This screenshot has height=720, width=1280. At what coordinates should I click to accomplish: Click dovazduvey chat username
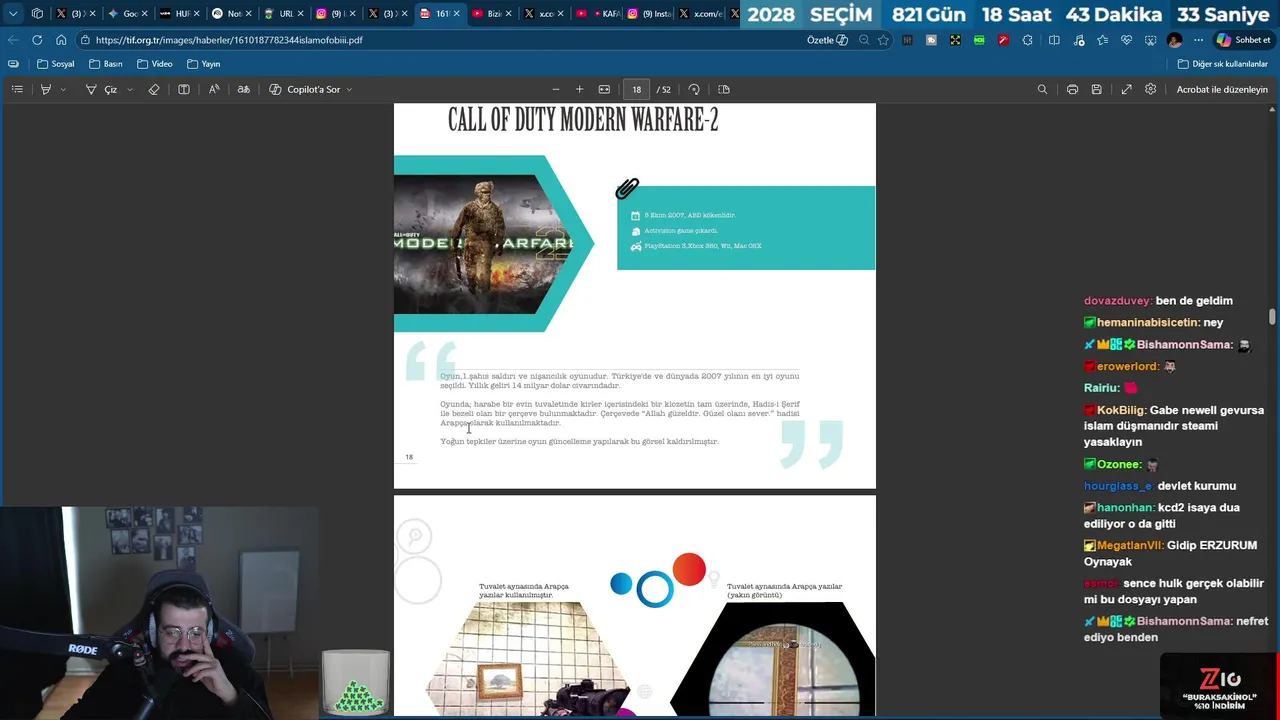[x=1117, y=300]
